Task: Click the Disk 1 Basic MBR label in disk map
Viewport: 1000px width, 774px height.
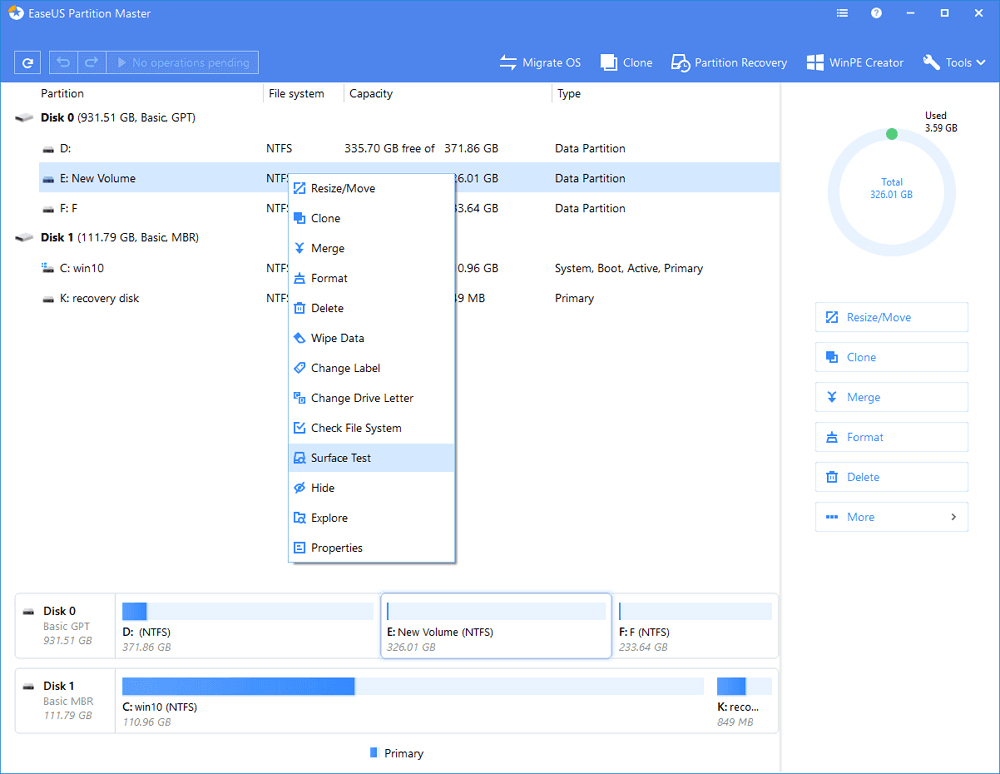Action: click(x=66, y=700)
